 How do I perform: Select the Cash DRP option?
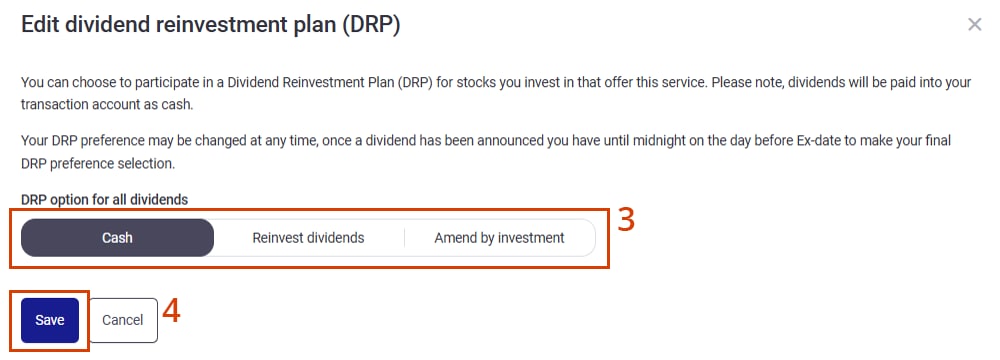(x=117, y=238)
